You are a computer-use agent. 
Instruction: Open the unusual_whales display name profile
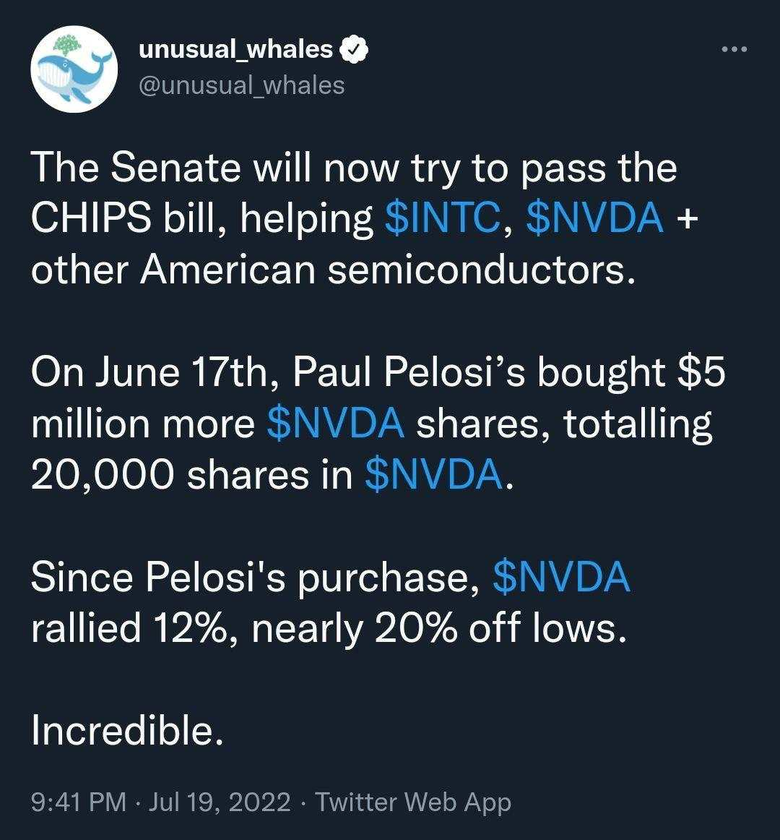[x=236, y=50]
